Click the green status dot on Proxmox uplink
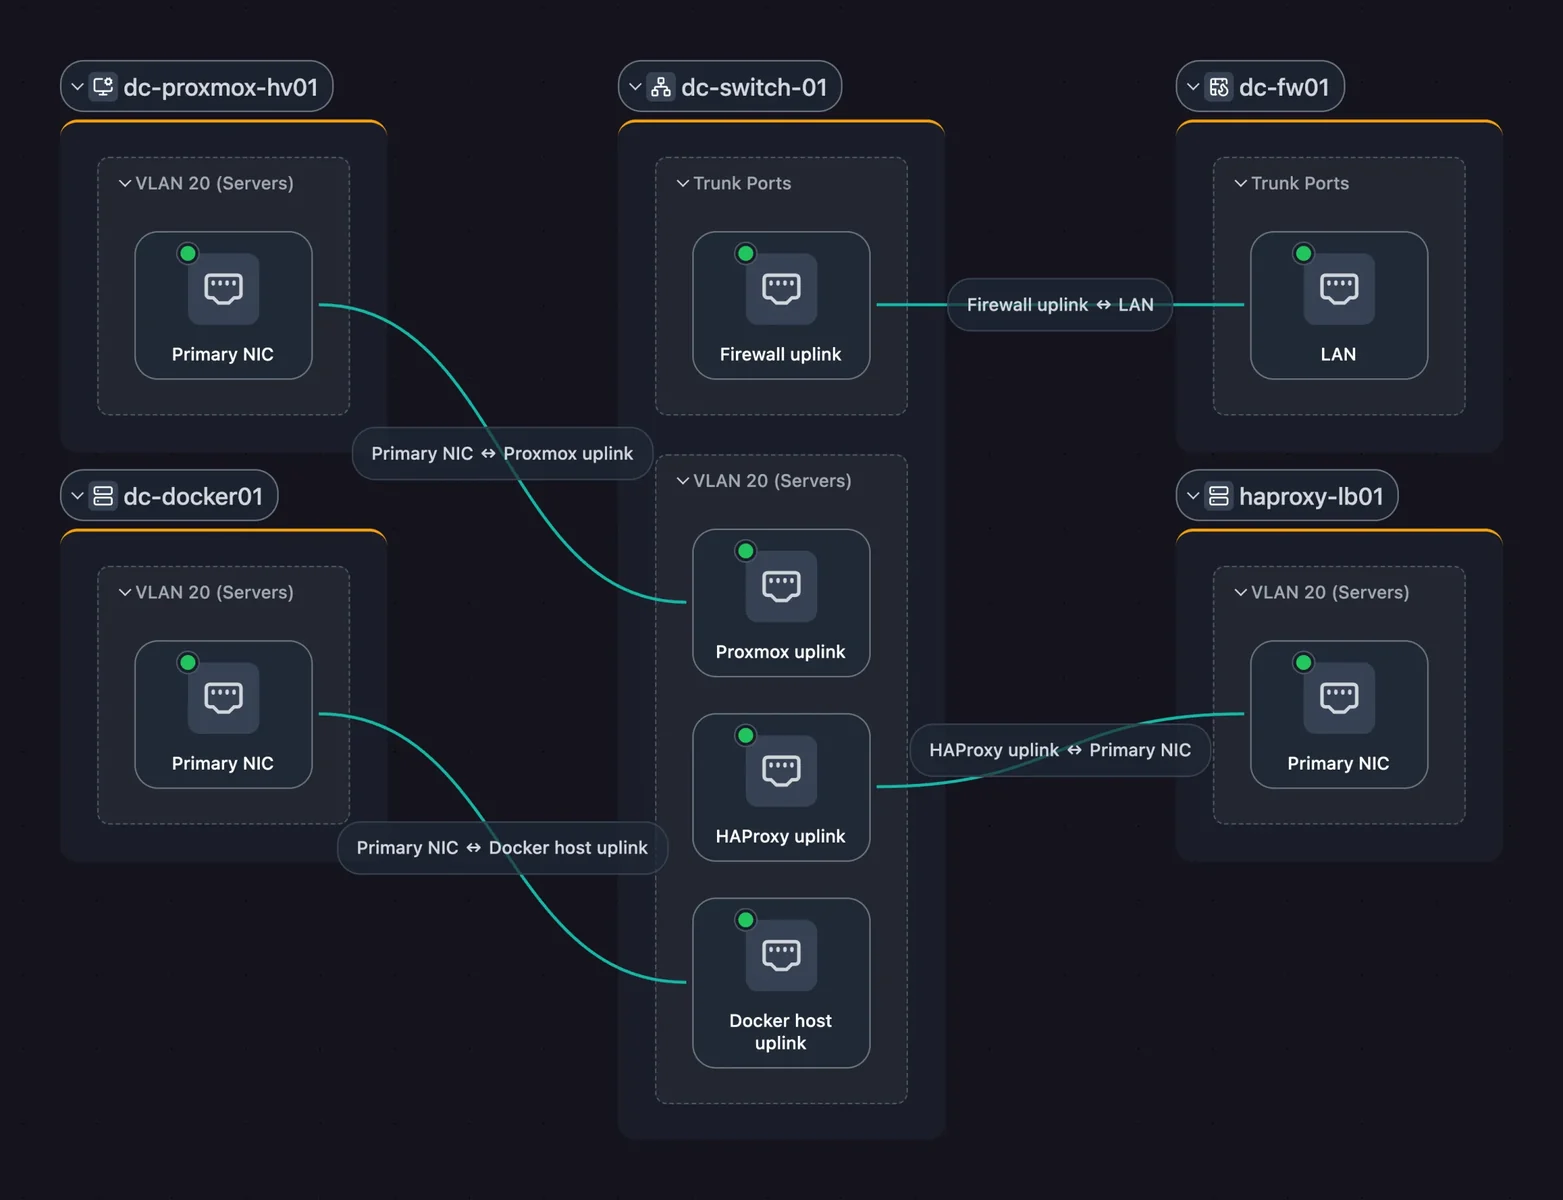The width and height of the screenshot is (1563, 1200). point(745,551)
